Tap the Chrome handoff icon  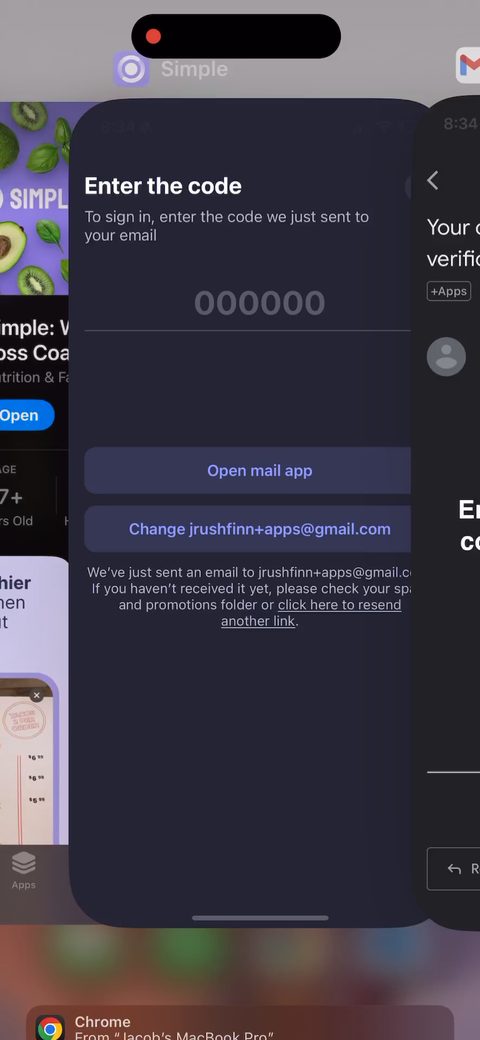[x=50, y=1027]
